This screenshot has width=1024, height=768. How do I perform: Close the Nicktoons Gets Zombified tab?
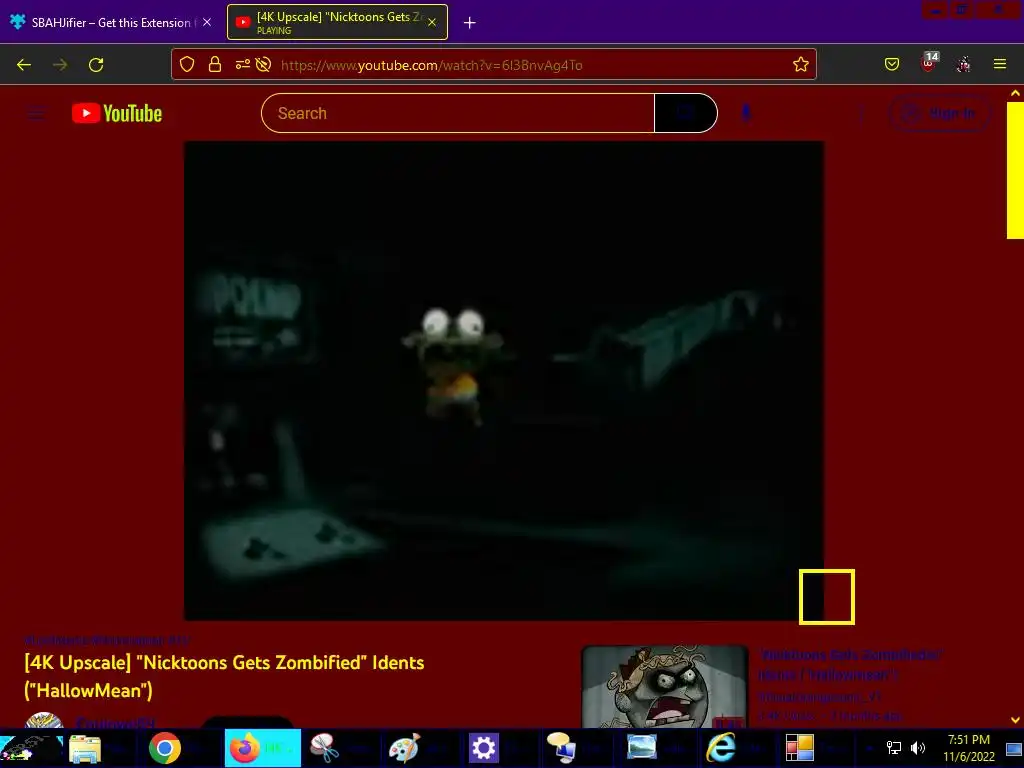tap(432, 22)
